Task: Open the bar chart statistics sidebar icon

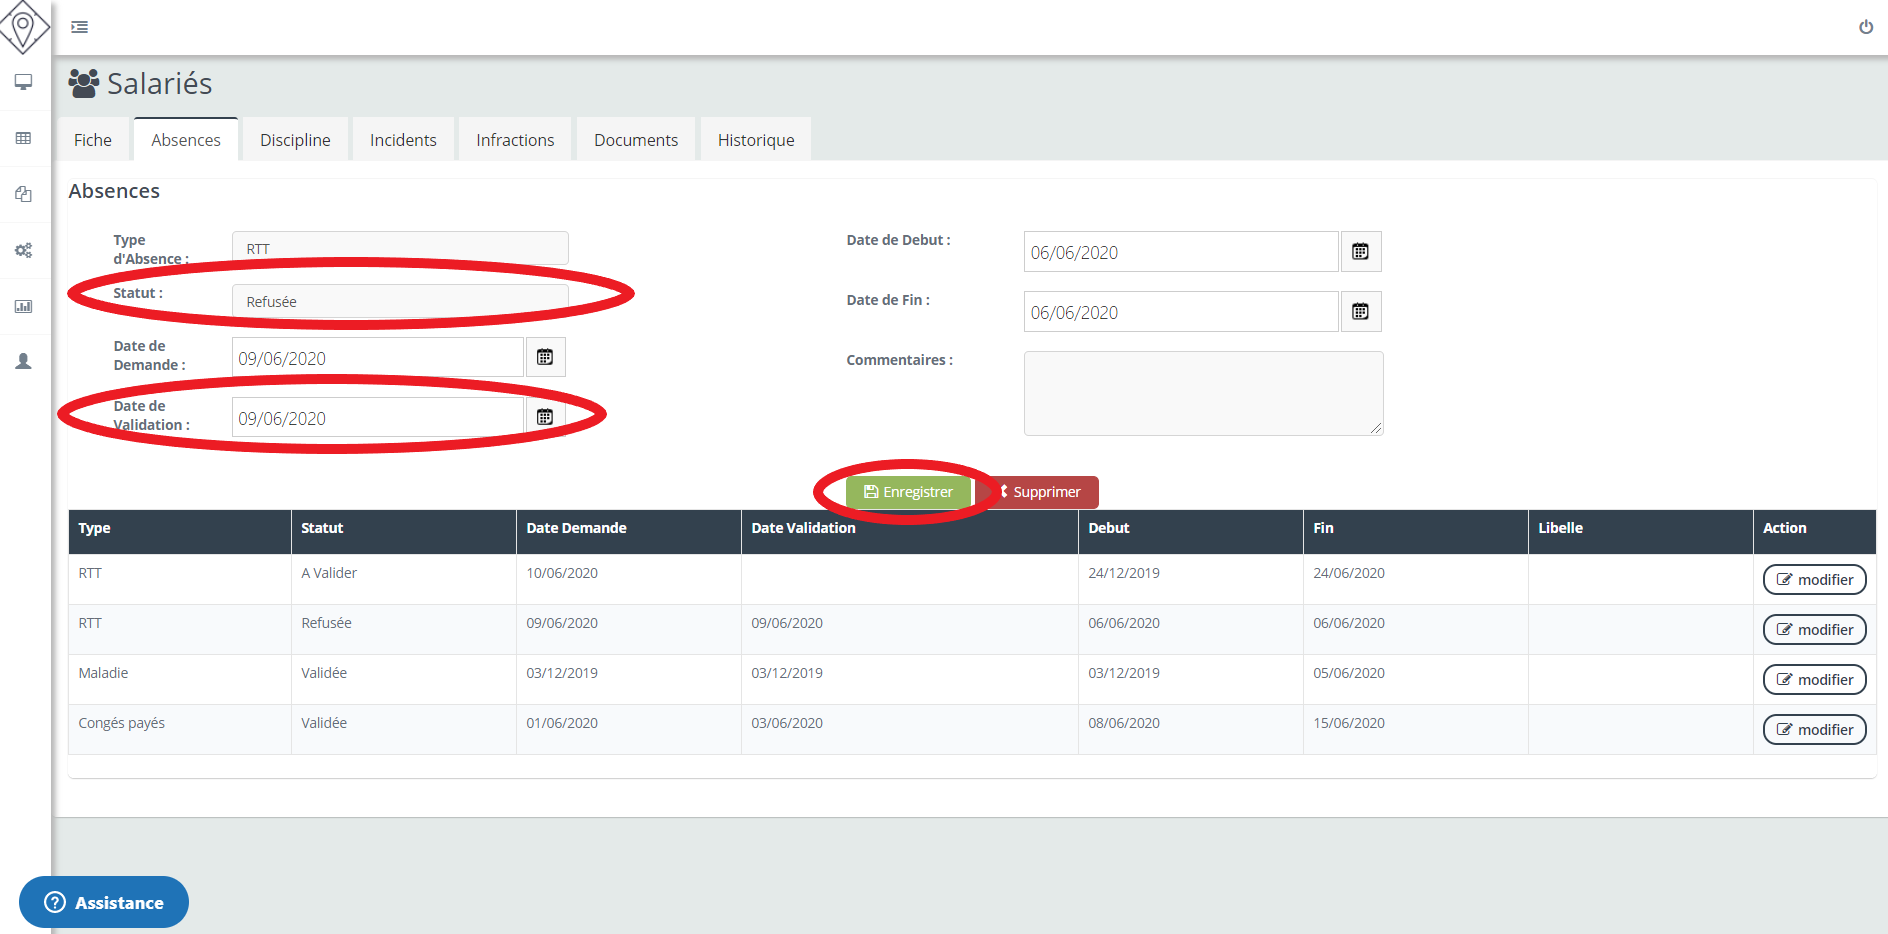Action: coord(24,306)
